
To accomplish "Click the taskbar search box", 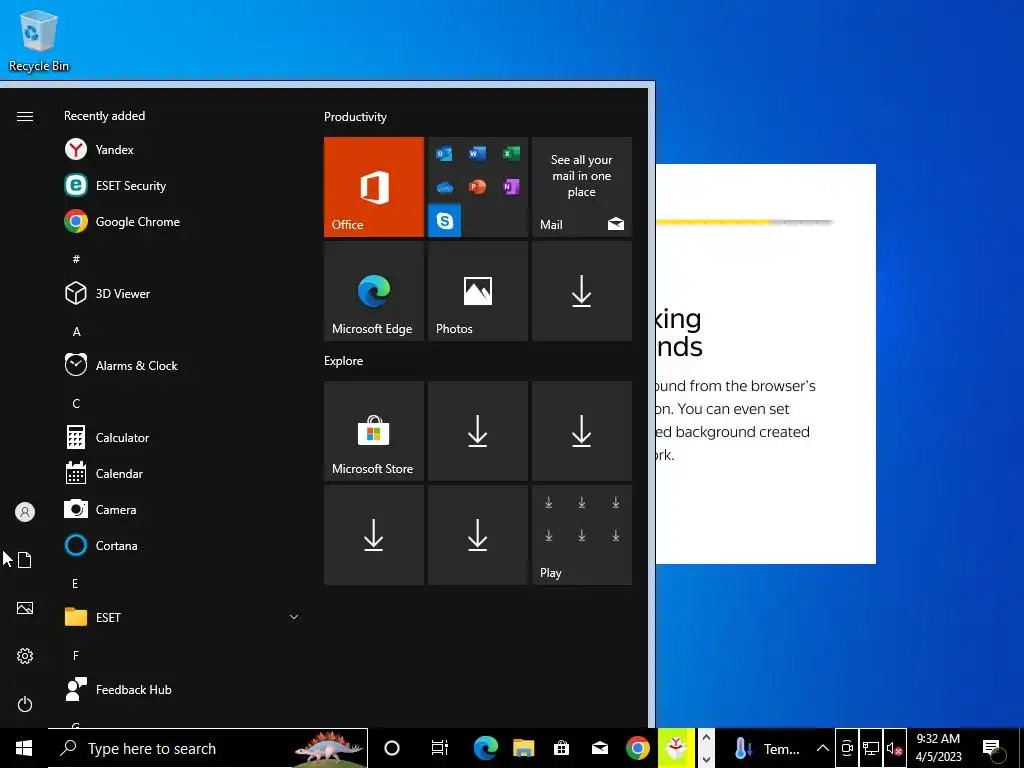I will pos(208,748).
